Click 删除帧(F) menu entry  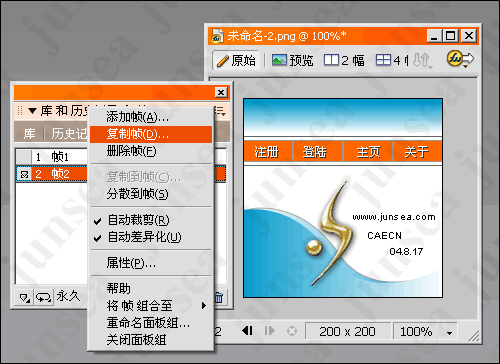coord(151,151)
